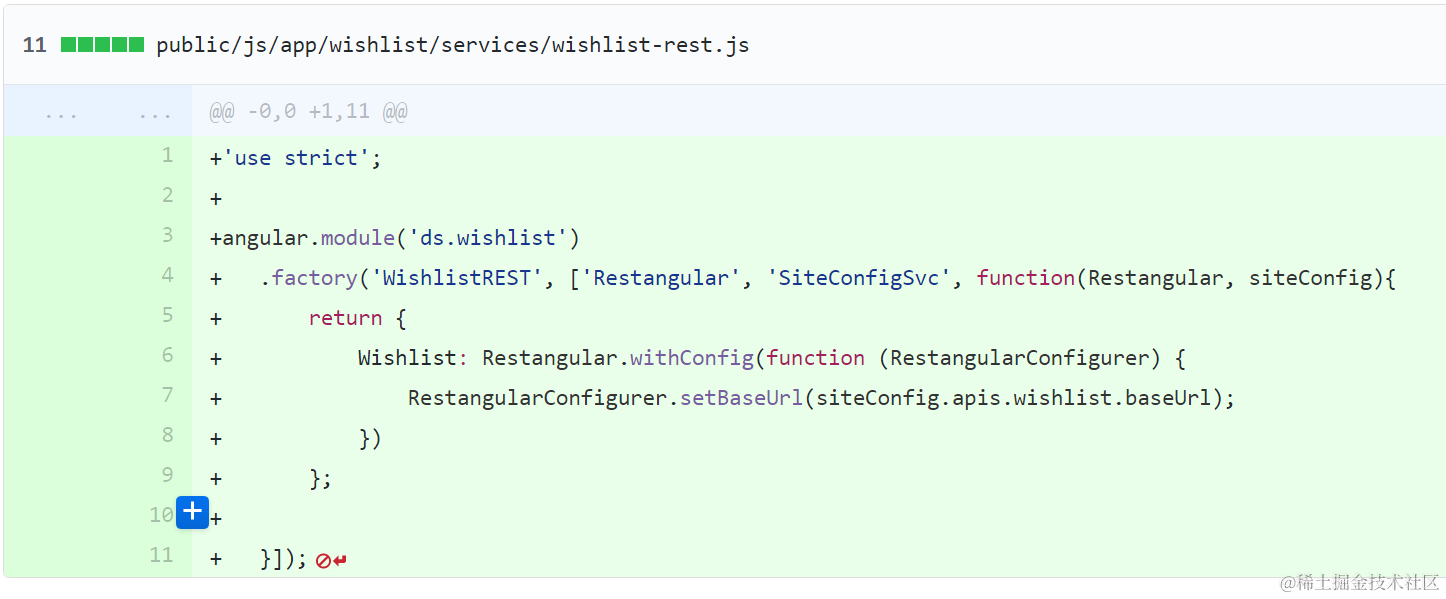
Task: Open file path wishlist-rest.js link
Action: click(x=453, y=45)
